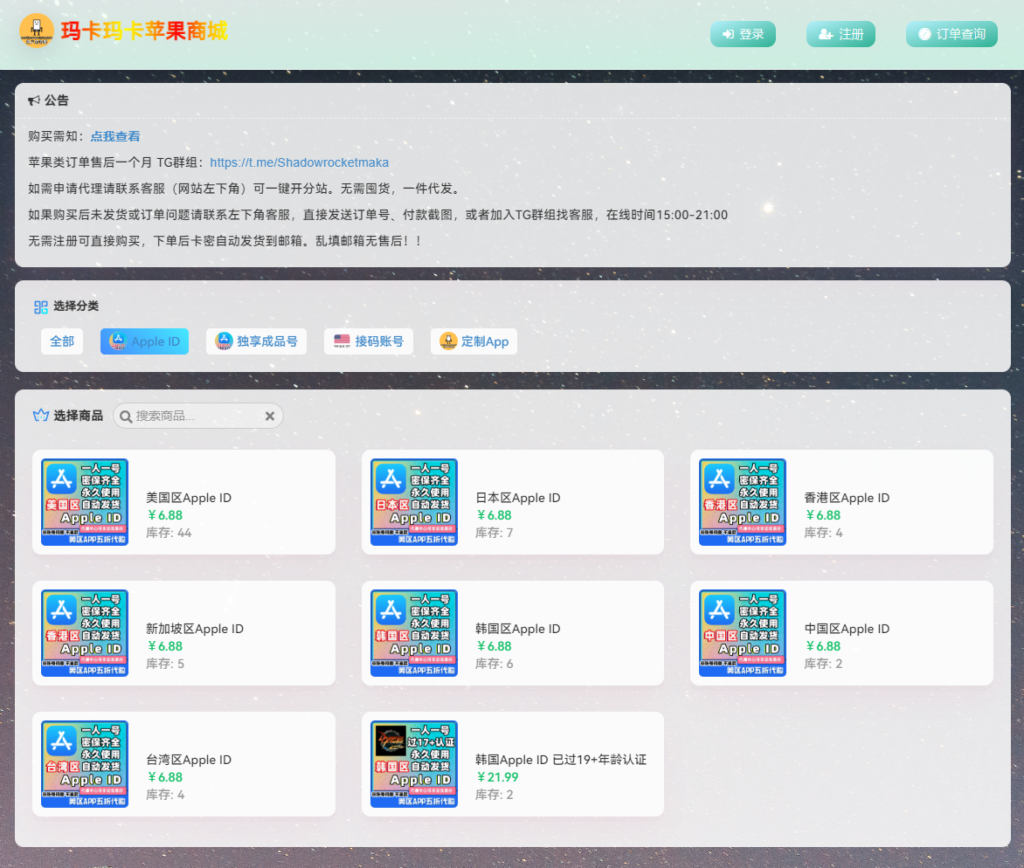Click the 库存: 44 stock count

(x=168, y=533)
